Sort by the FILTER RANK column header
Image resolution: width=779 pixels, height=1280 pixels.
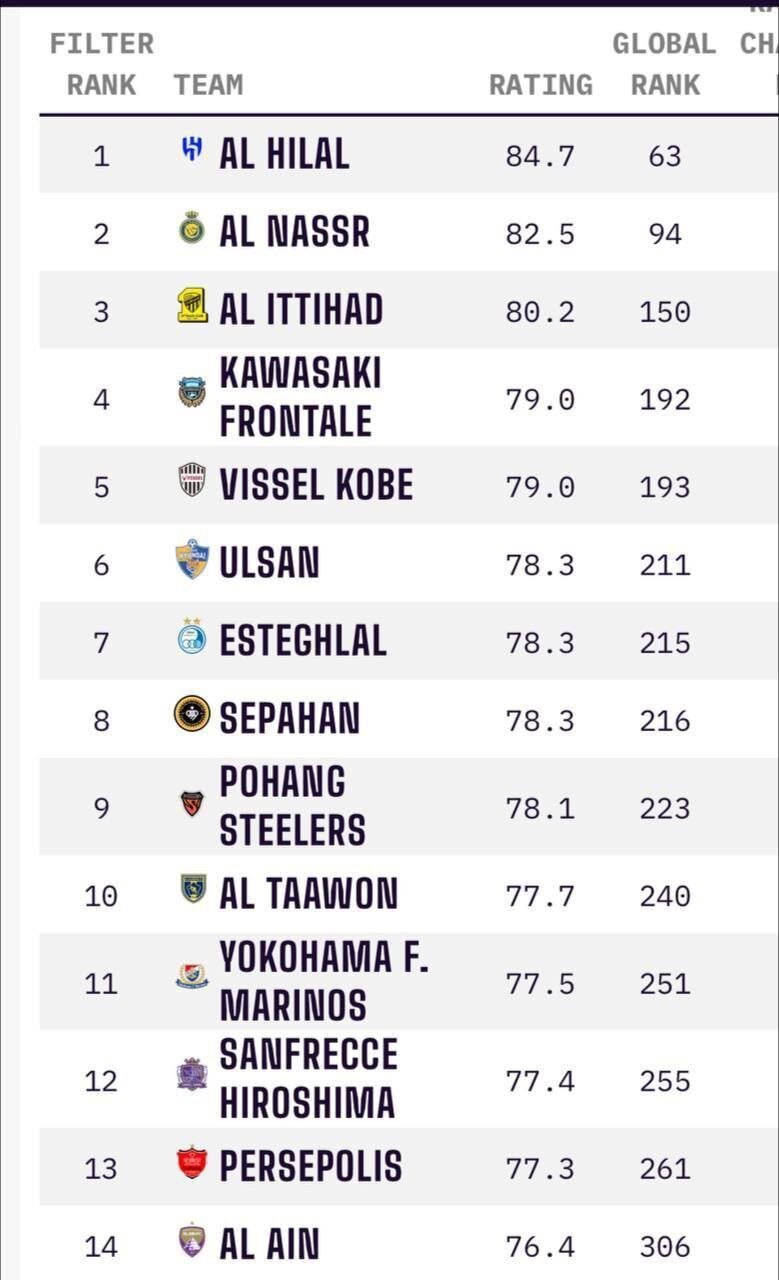pyautogui.click(x=101, y=65)
